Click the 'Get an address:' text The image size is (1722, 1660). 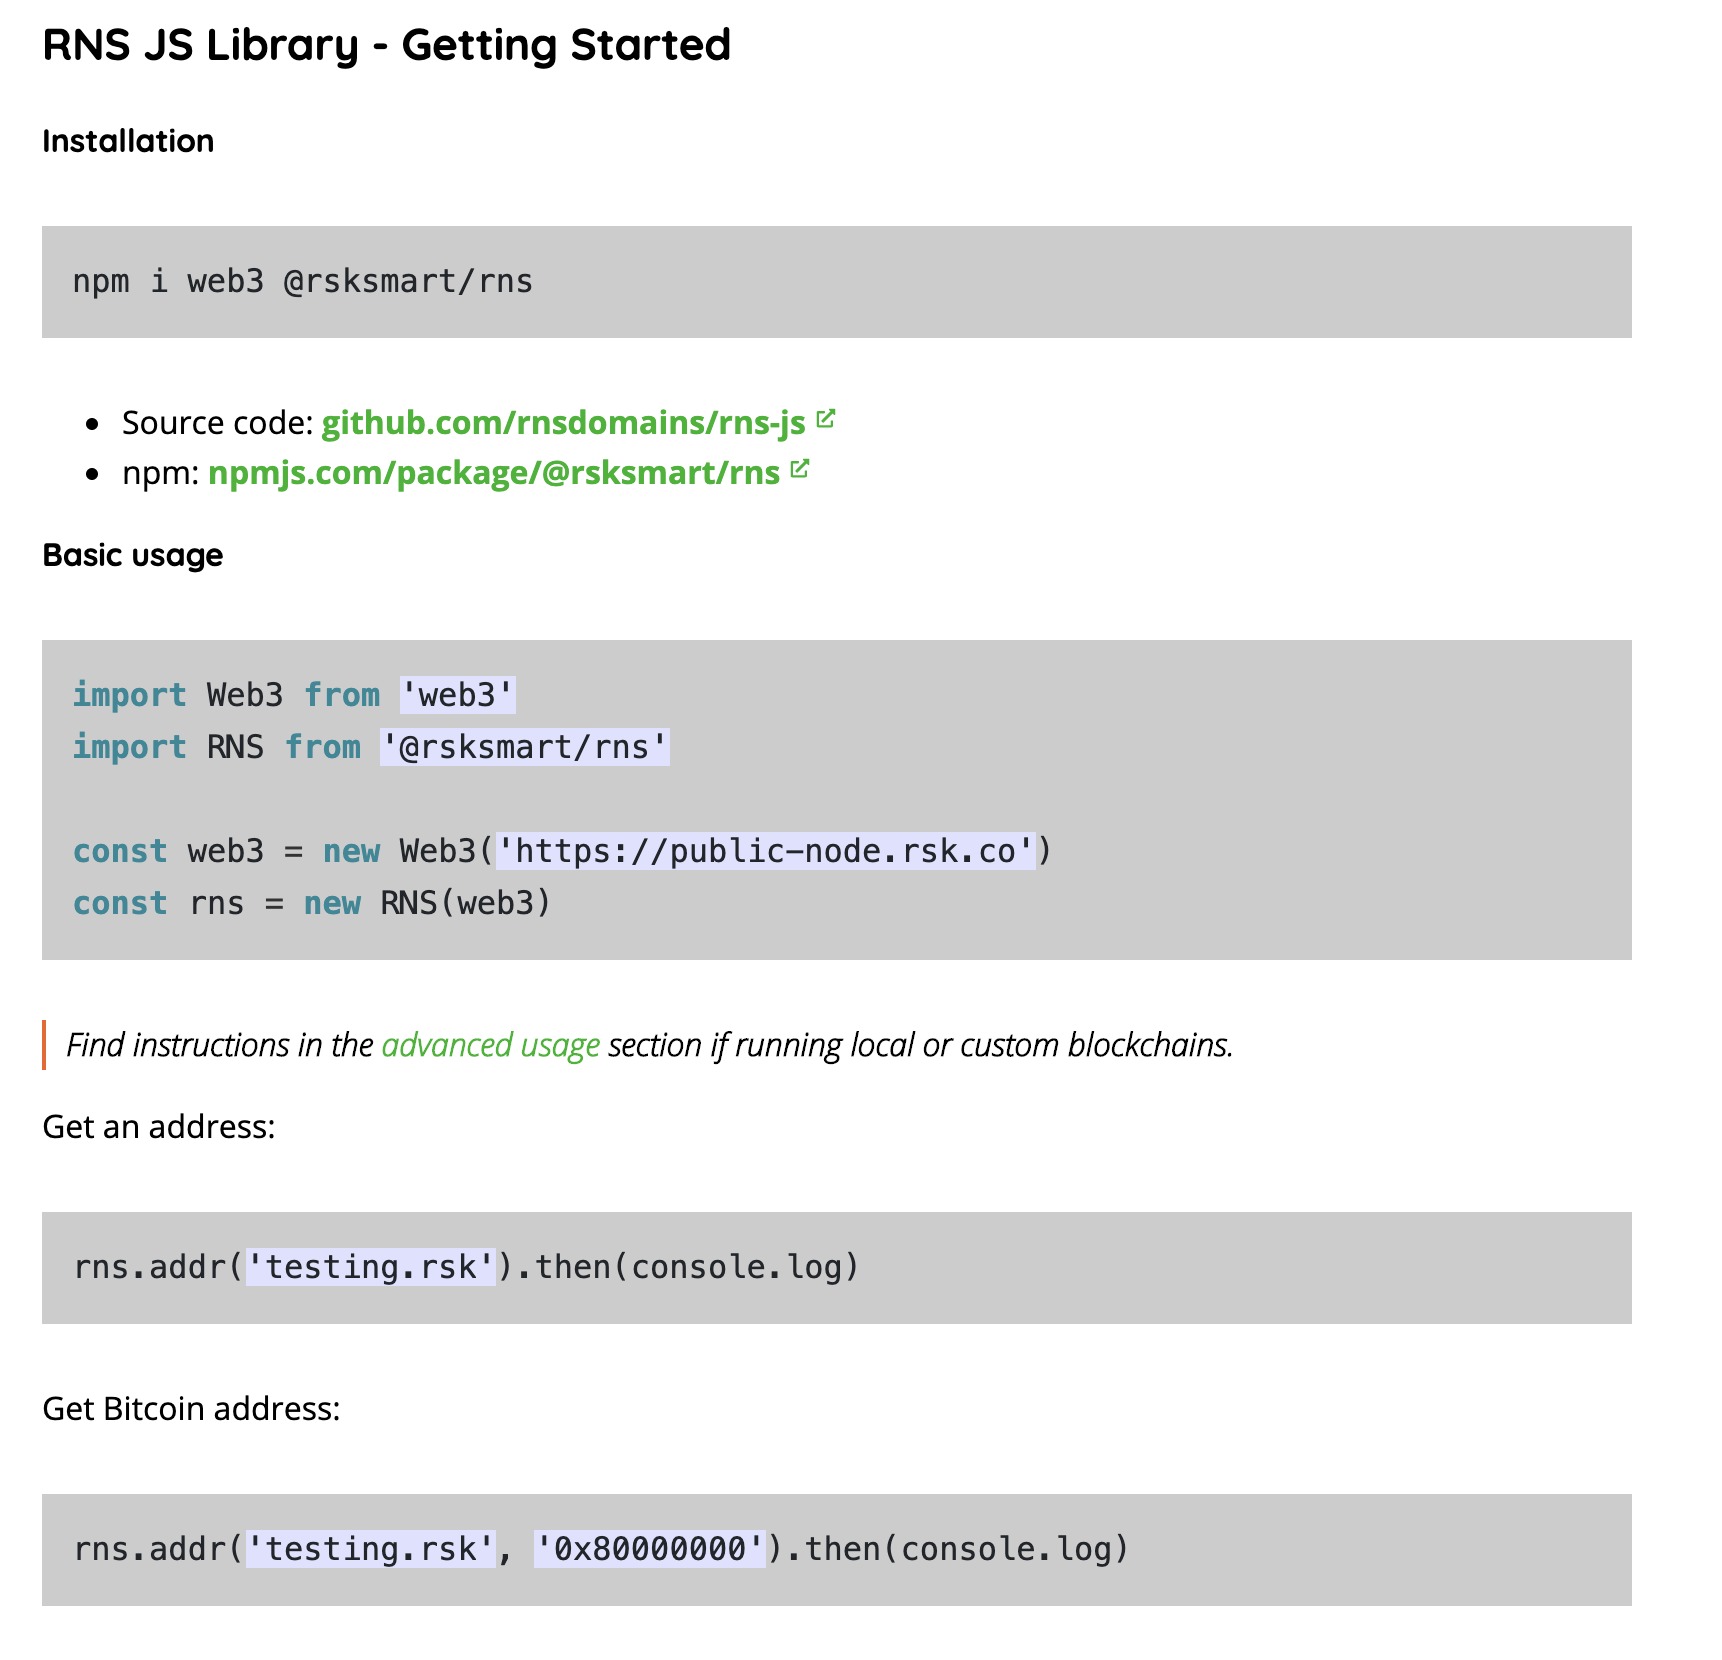pyautogui.click(x=159, y=1127)
